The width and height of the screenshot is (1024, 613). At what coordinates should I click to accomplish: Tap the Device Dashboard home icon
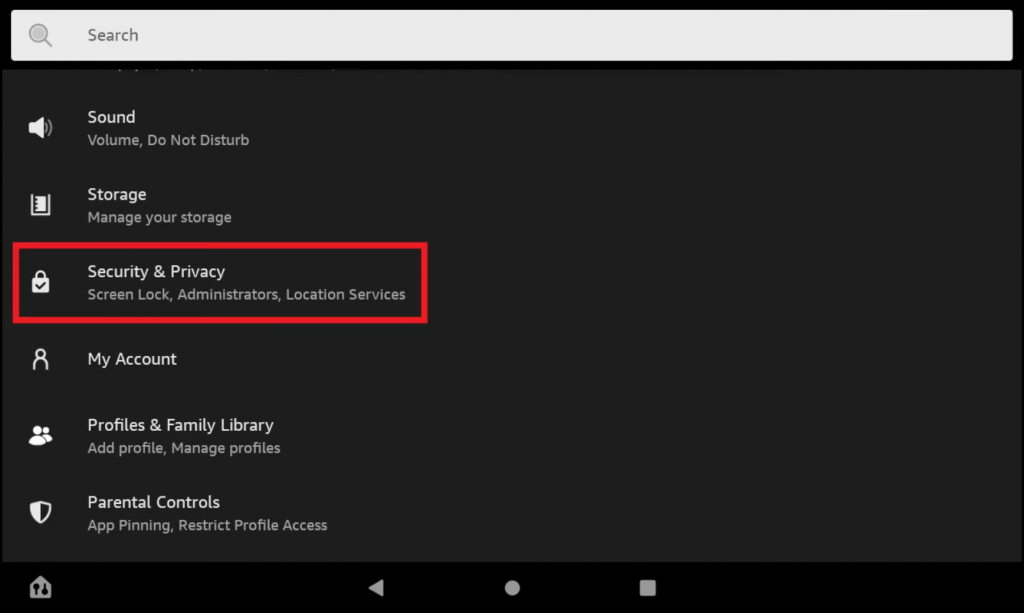click(40, 588)
